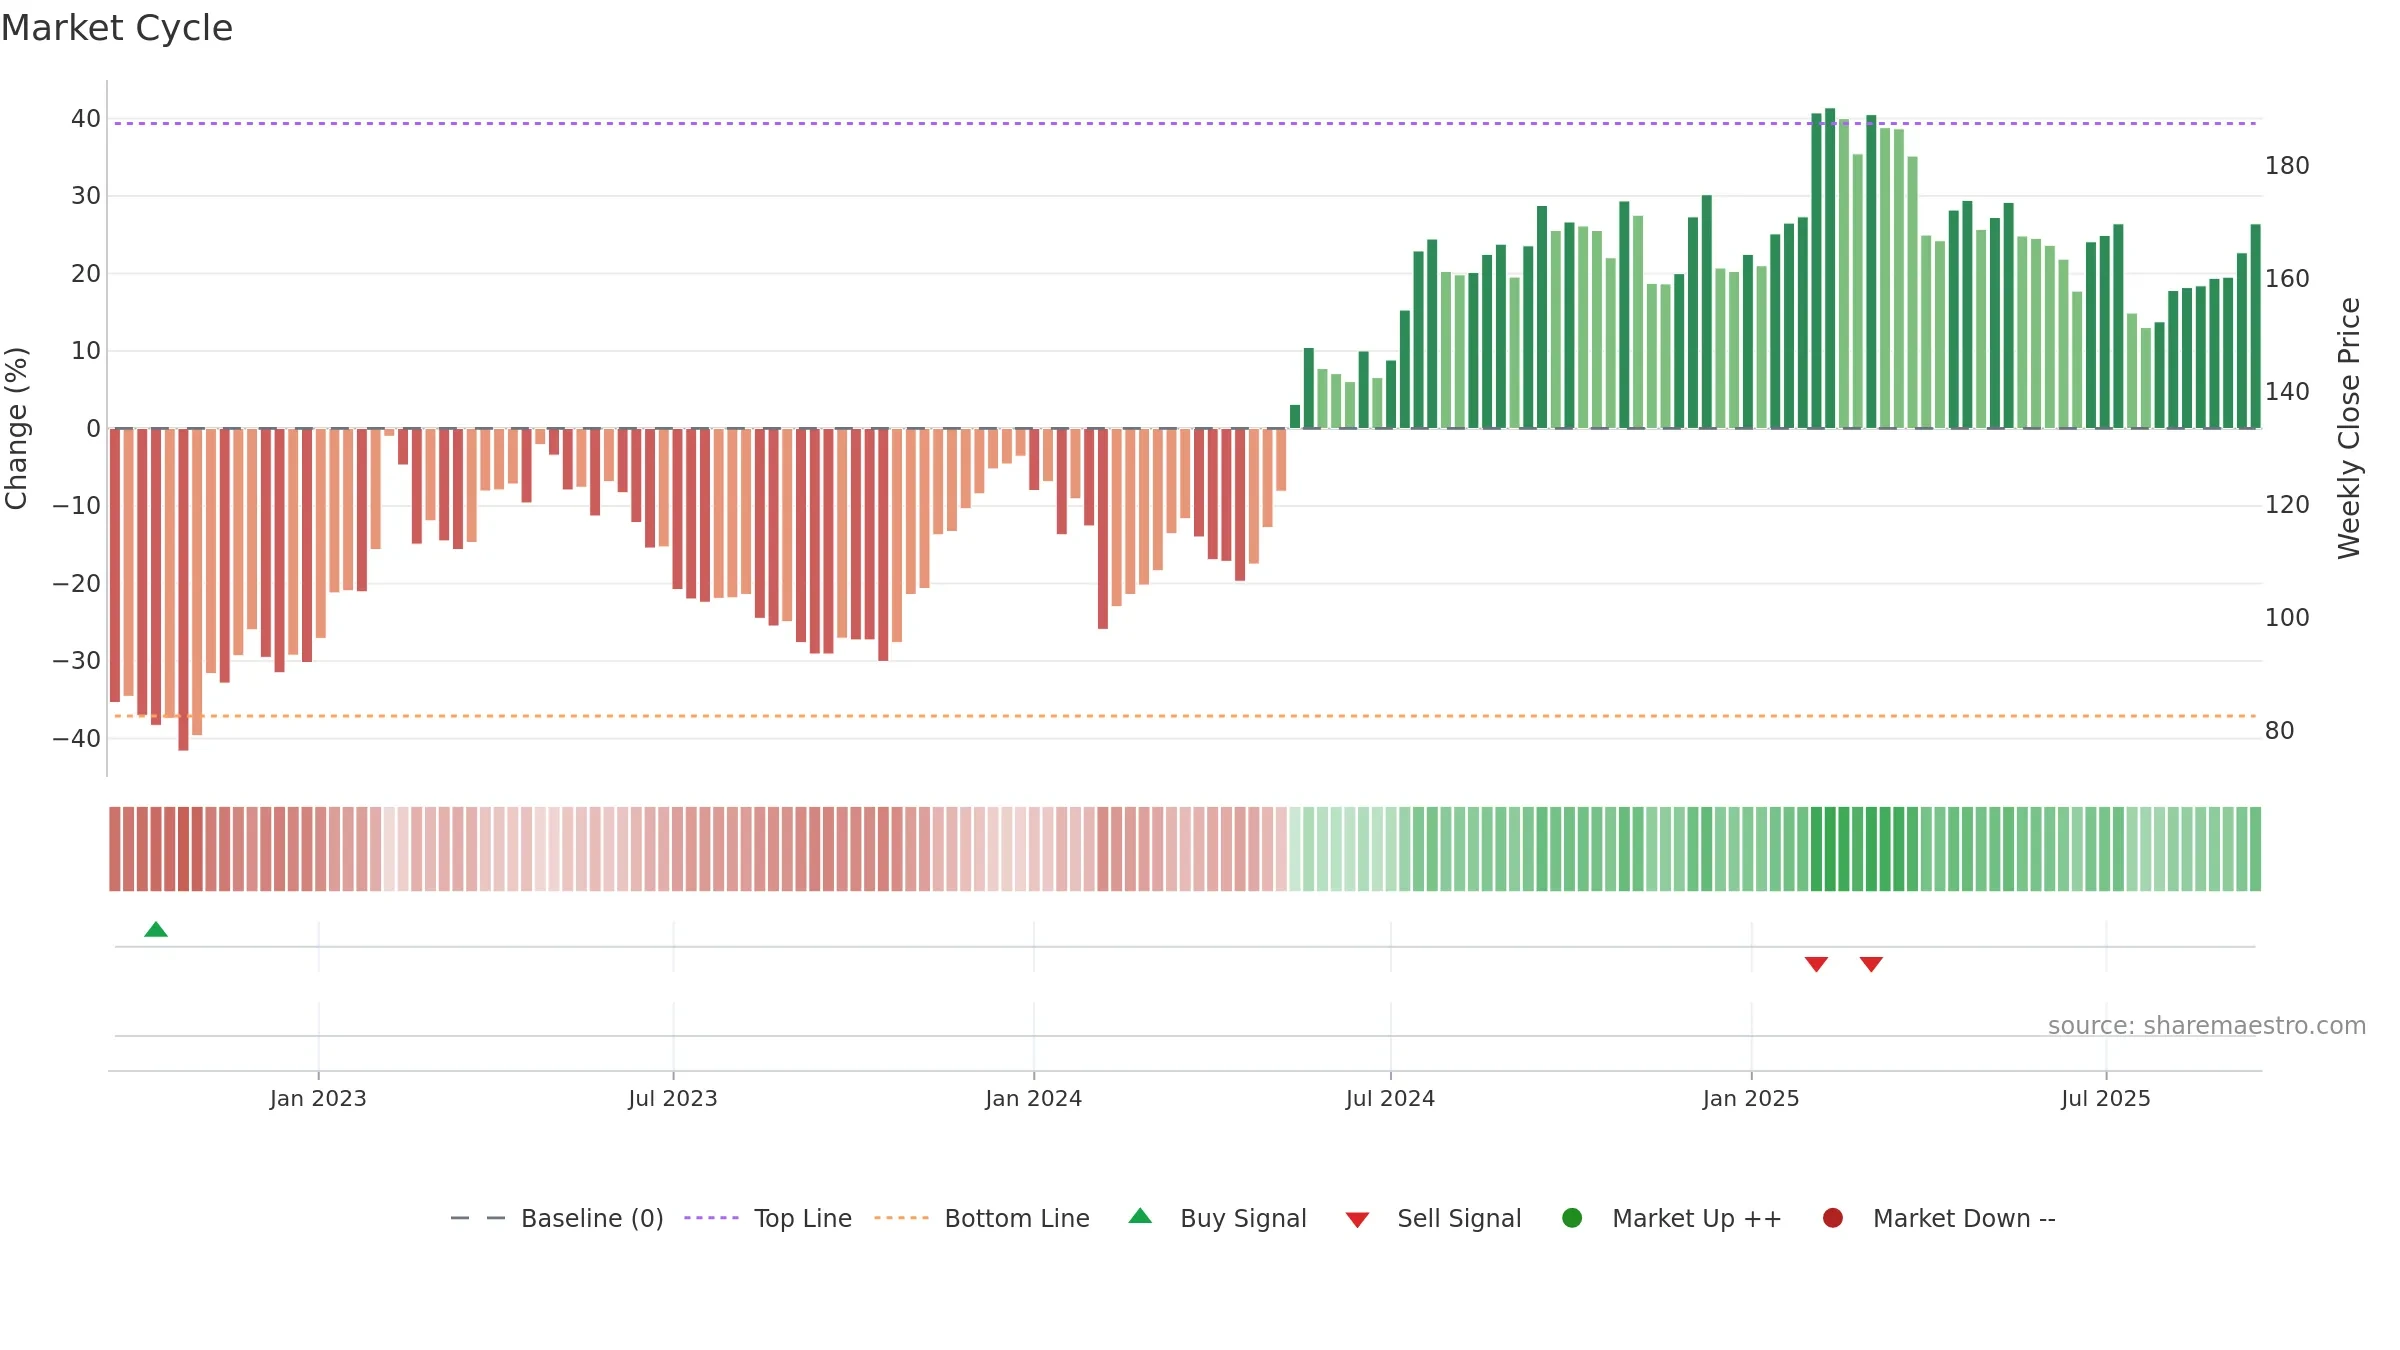
Task: Click the Jan 2023 axis label
Action: click(x=318, y=1099)
